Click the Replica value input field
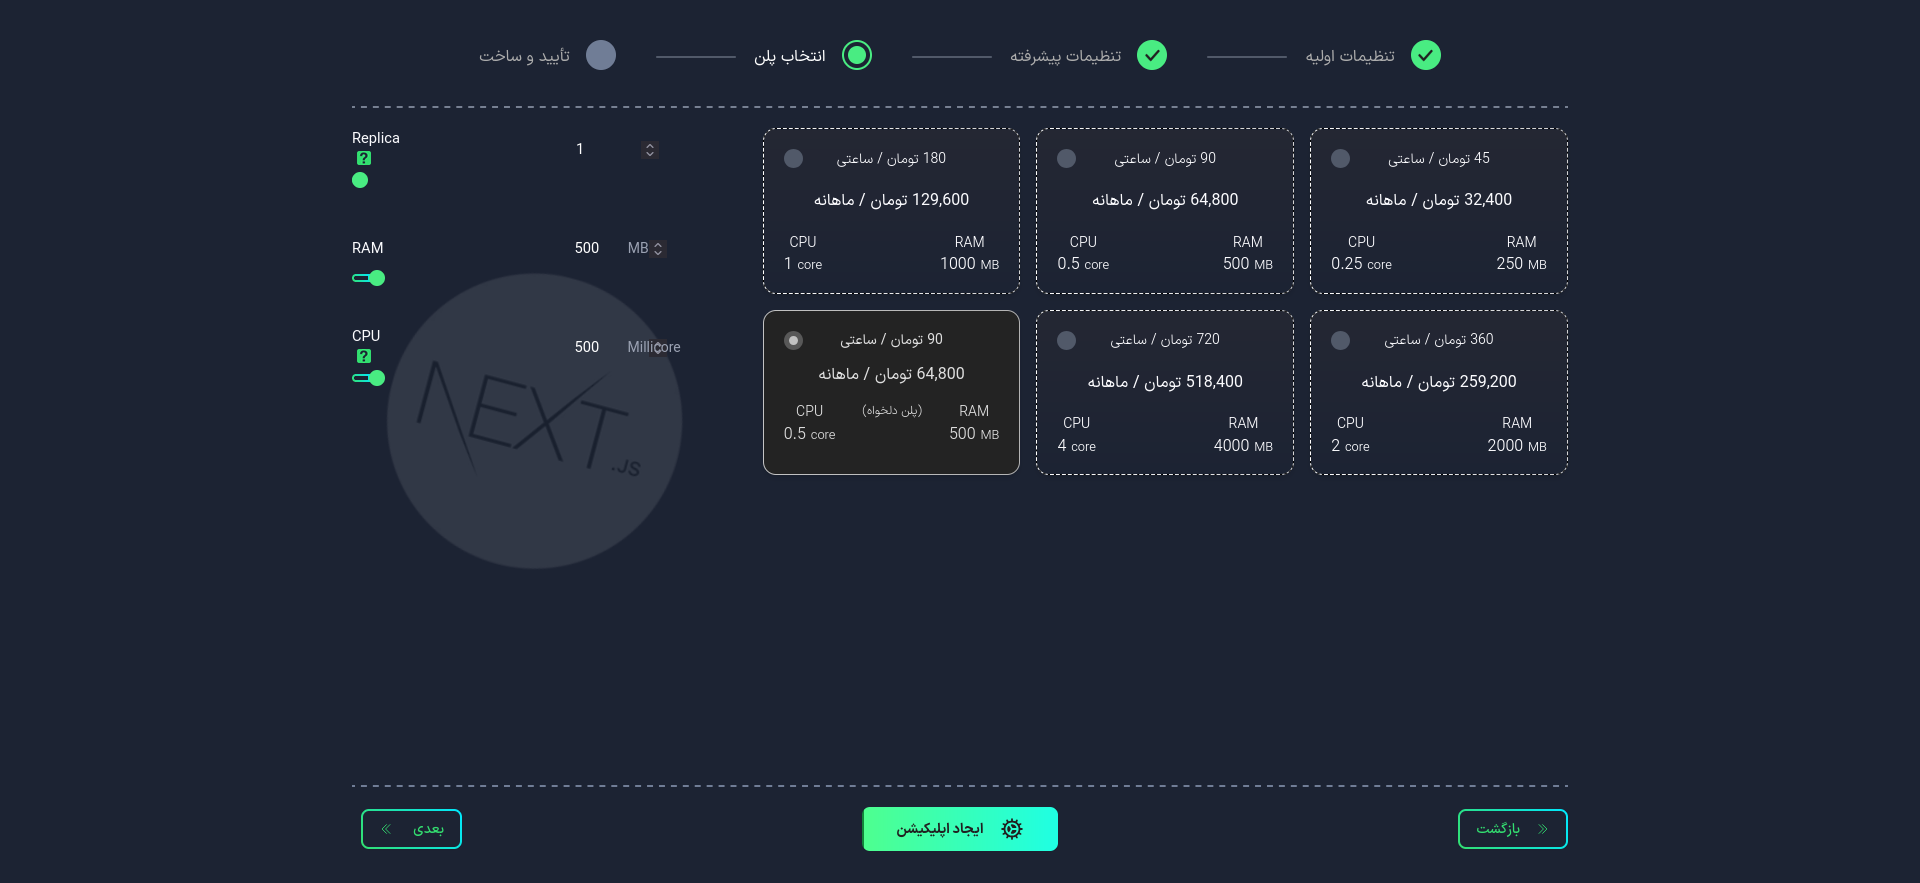 (580, 149)
